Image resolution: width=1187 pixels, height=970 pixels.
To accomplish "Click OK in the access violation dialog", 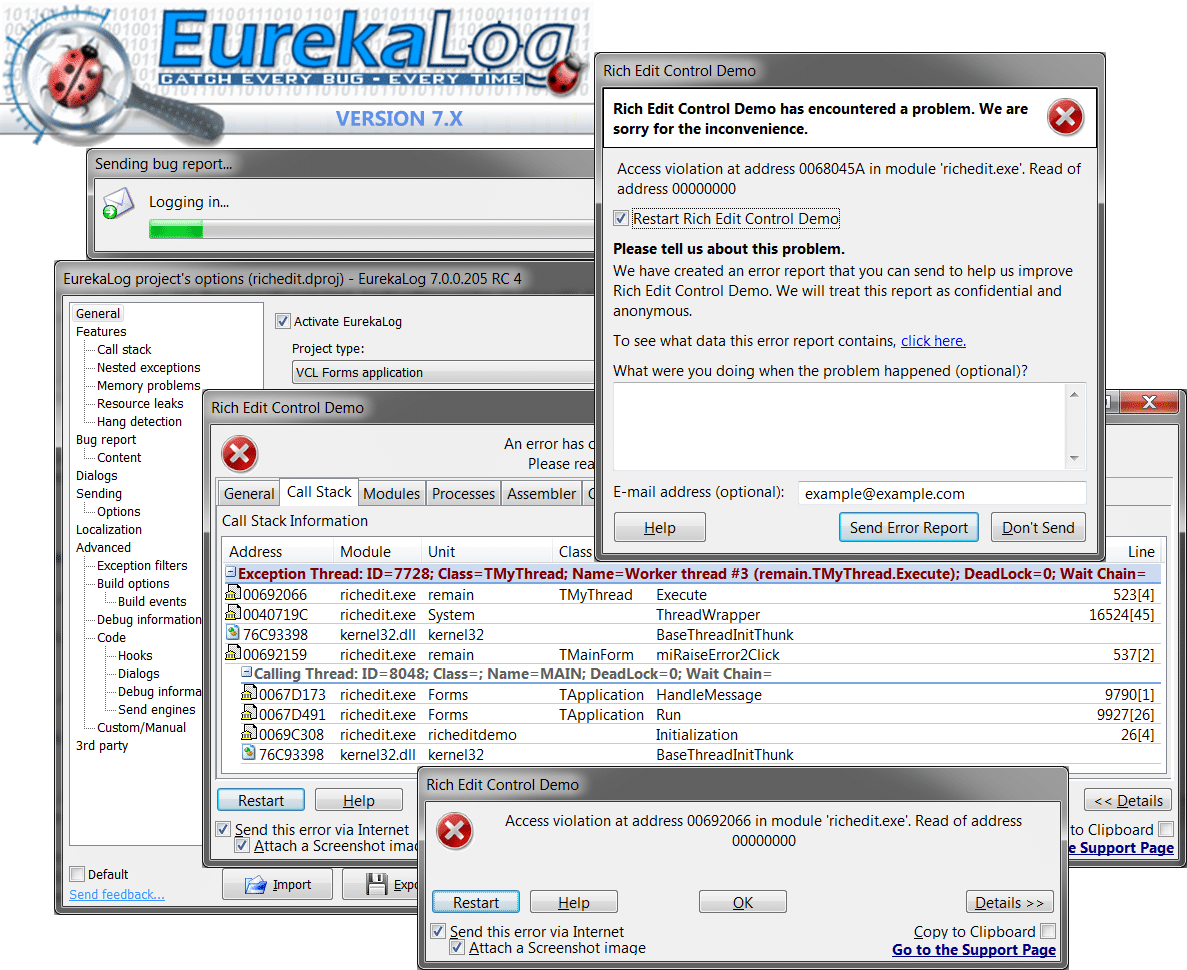I will 743,902.
